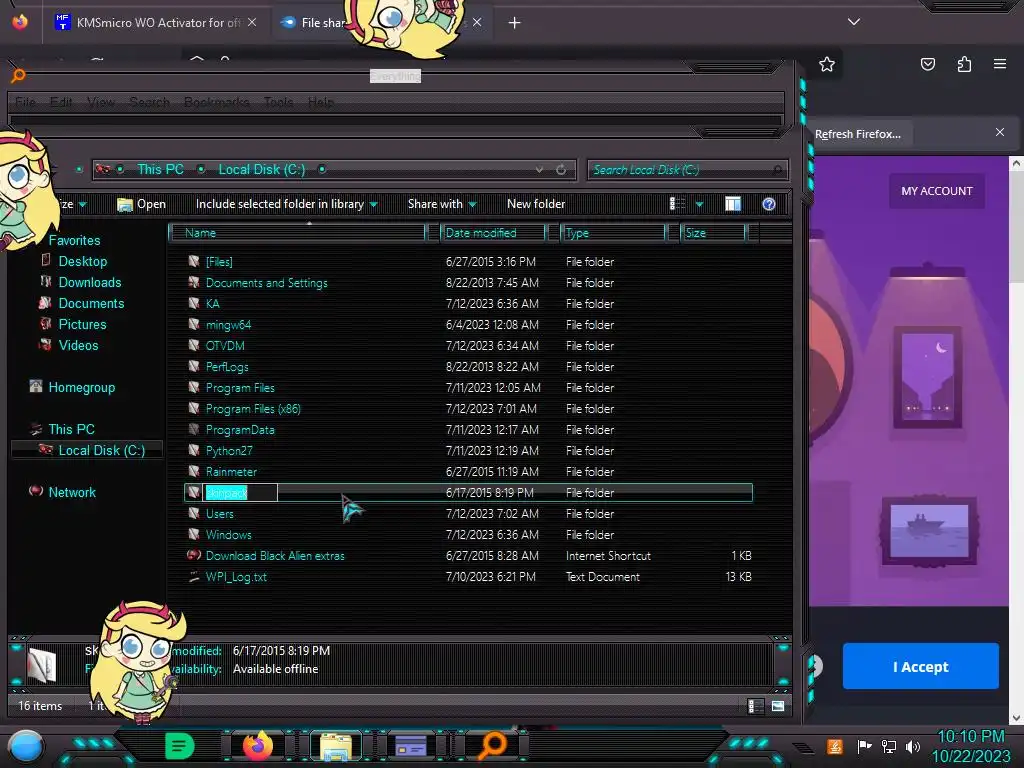Viewport: 1024px width, 768px height.
Task: Expand the view options dropdown arrow
Action: point(699,204)
